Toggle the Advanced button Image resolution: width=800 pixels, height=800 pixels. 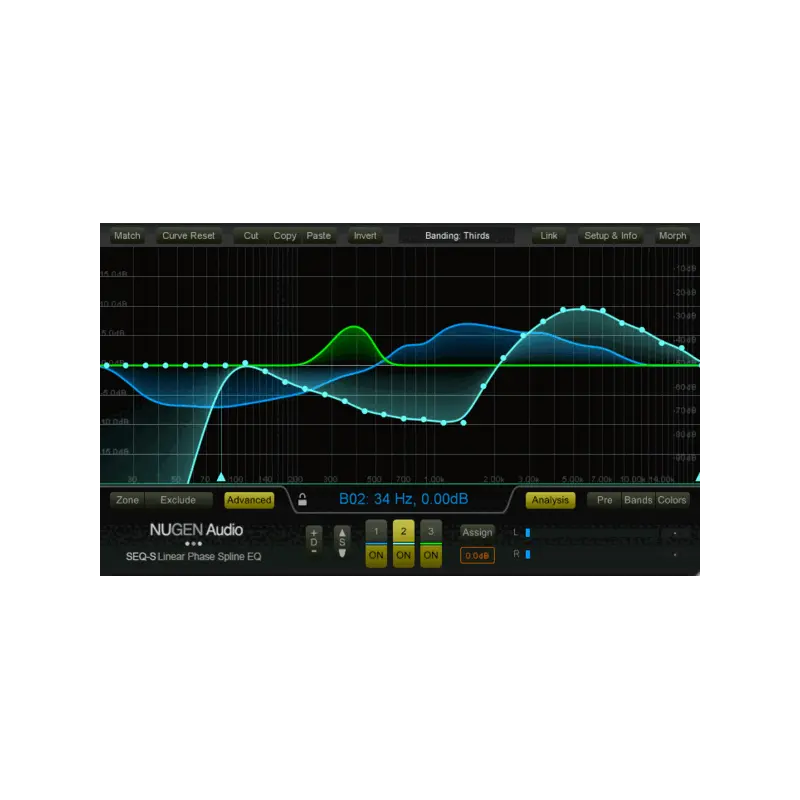249,500
